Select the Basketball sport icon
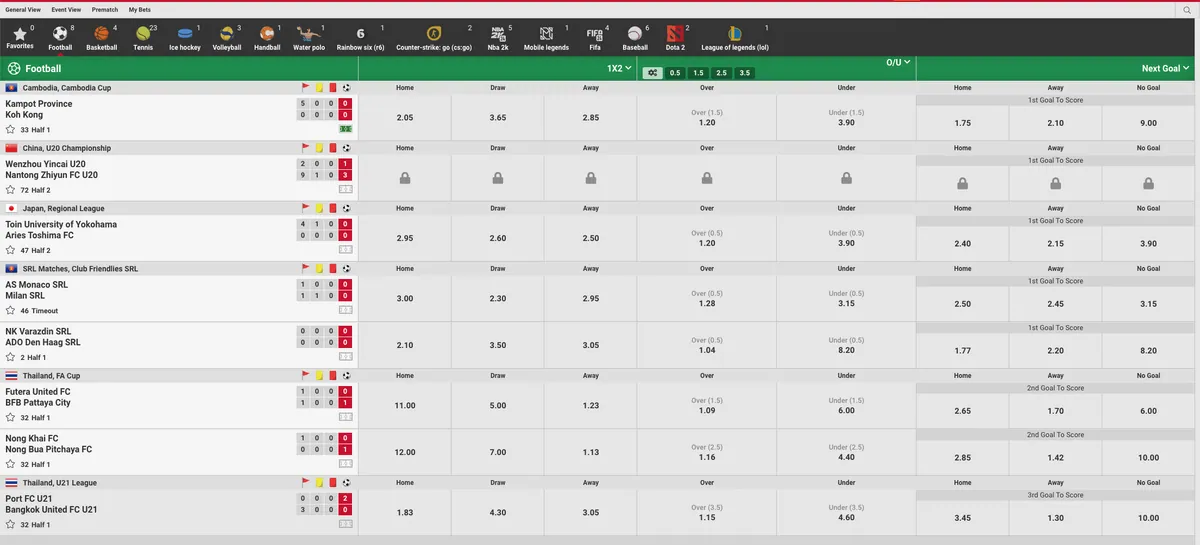Image resolution: width=1200 pixels, height=545 pixels. (x=101, y=38)
